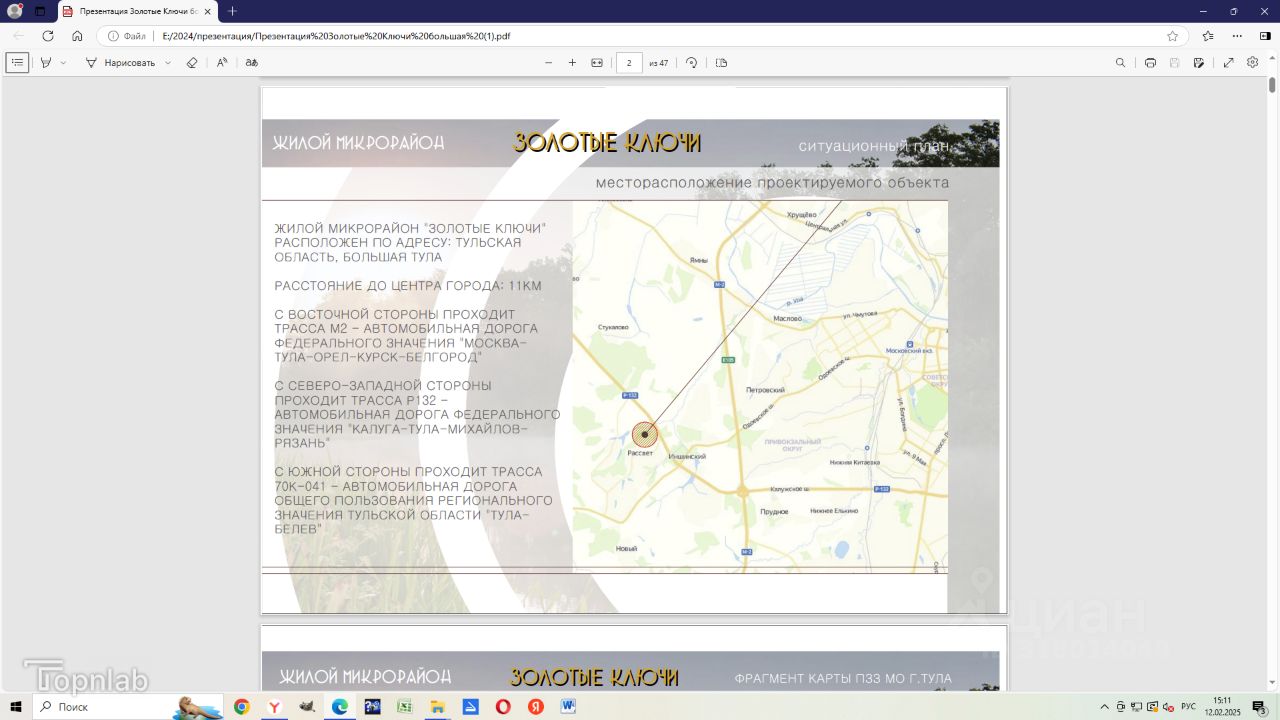Viewport: 1280px width, 720px height.
Task: Click the page number input field
Action: point(629,62)
